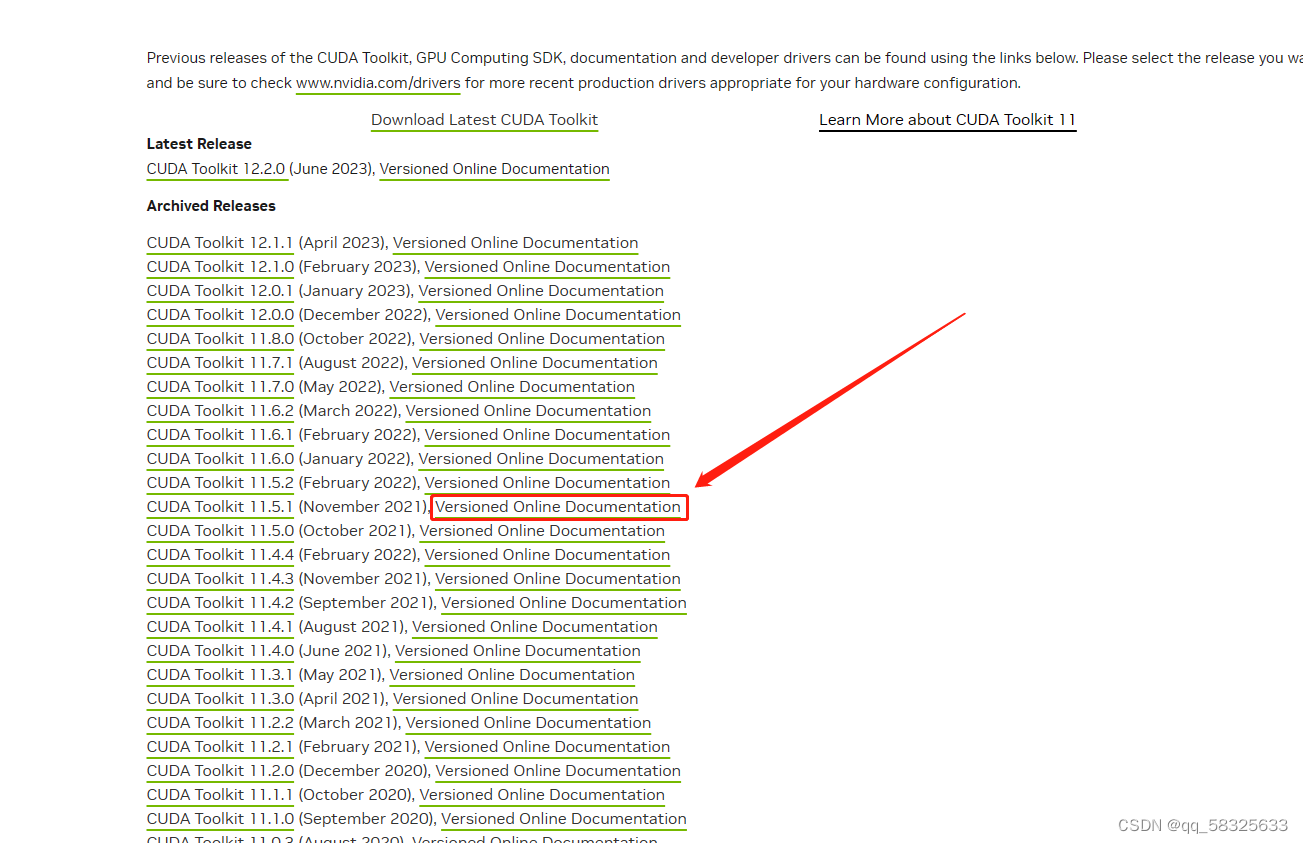Go to CUDA Toolkit 11.4.3 link
This screenshot has width=1303, height=843.
click(220, 579)
